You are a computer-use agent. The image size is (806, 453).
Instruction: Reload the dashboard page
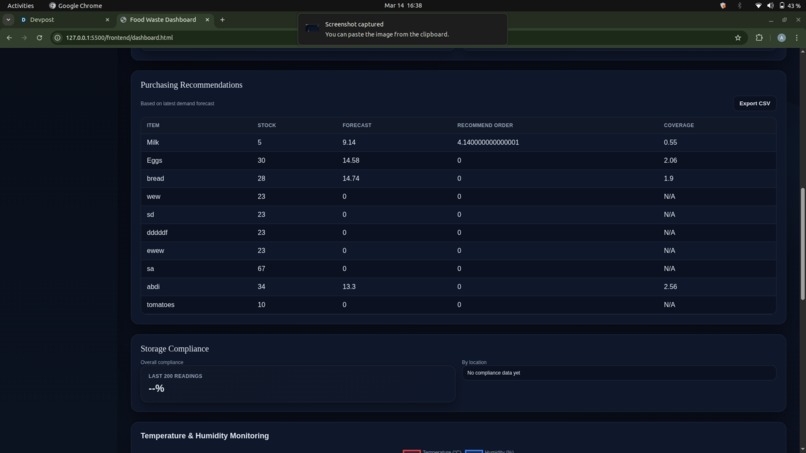pos(39,38)
